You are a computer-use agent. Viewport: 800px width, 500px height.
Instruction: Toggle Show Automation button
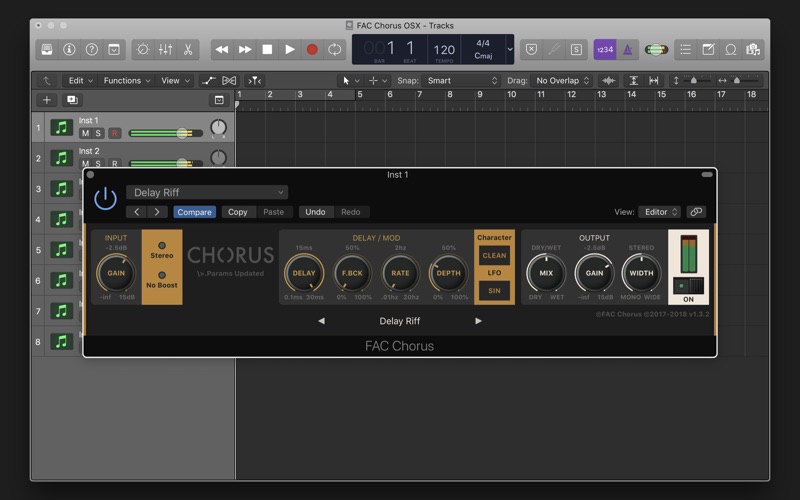click(208, 81)
